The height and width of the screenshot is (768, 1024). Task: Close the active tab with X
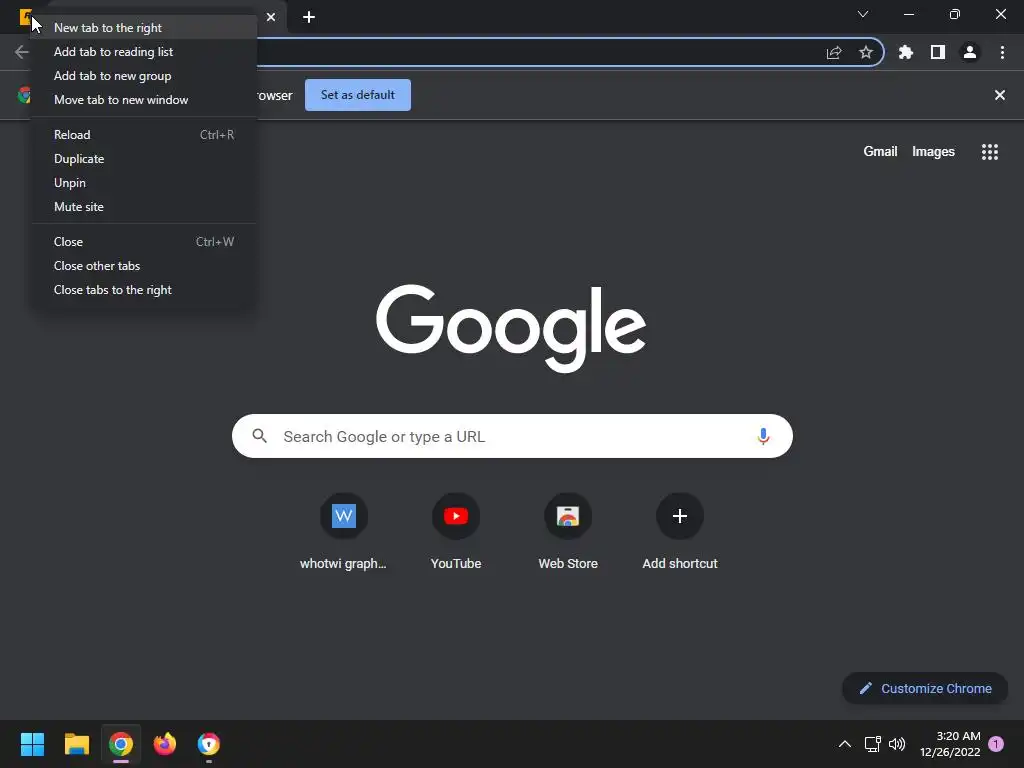click(x=271, y=17)
